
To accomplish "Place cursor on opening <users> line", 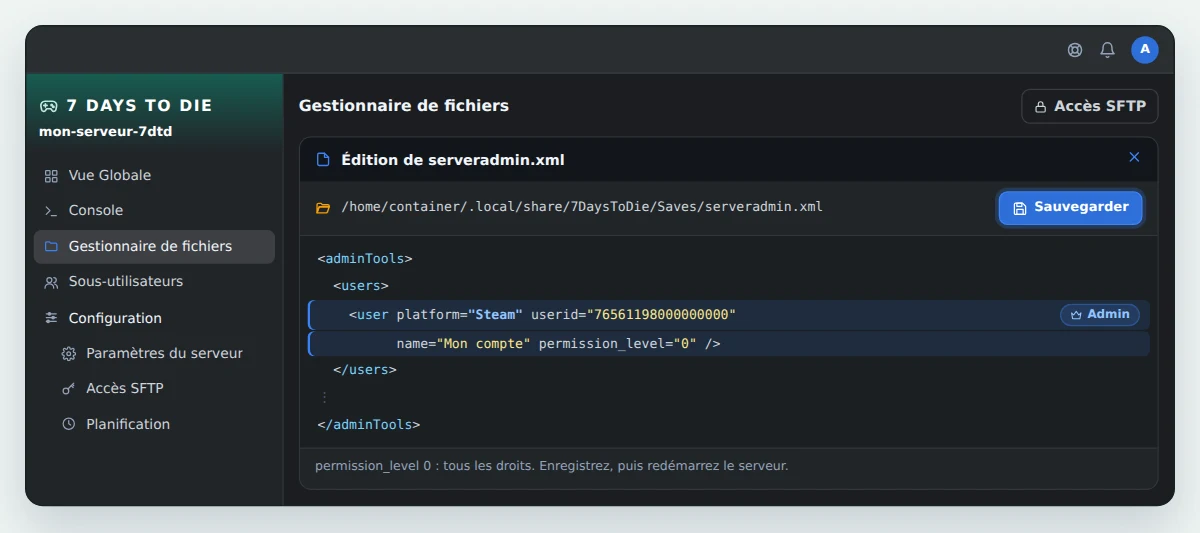I will 361,287.
